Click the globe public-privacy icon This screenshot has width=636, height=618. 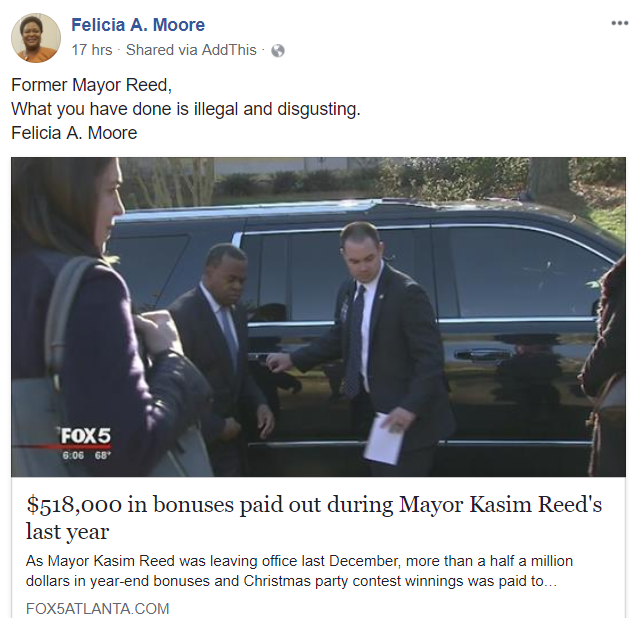278,51
